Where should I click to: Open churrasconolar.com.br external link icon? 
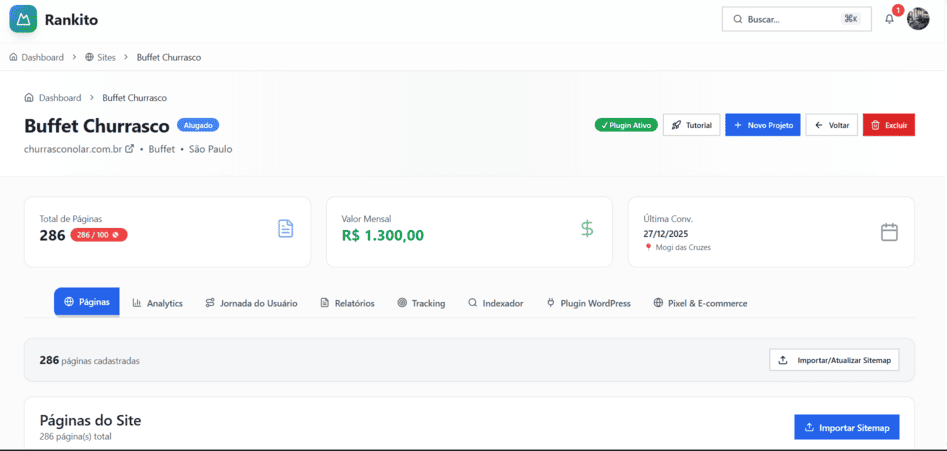pyautogui.click(x=129, y=149)
